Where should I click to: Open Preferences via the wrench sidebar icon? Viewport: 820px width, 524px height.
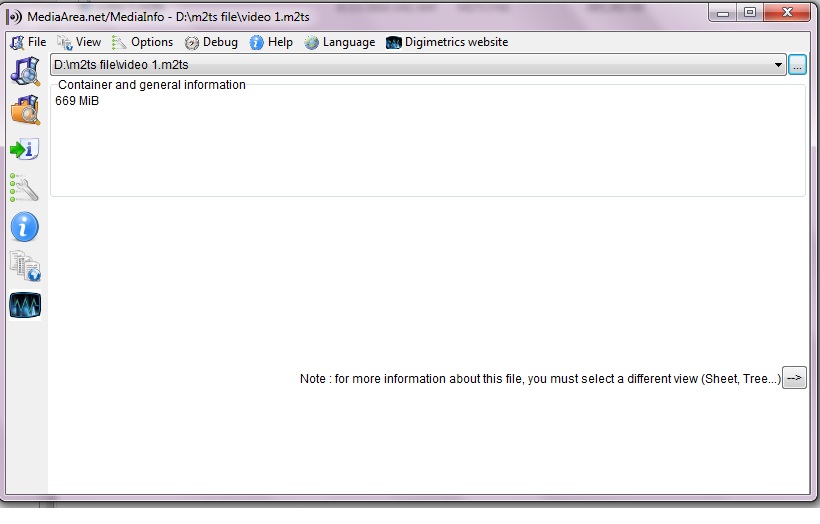pyautogui.click(x=25, y=188)
